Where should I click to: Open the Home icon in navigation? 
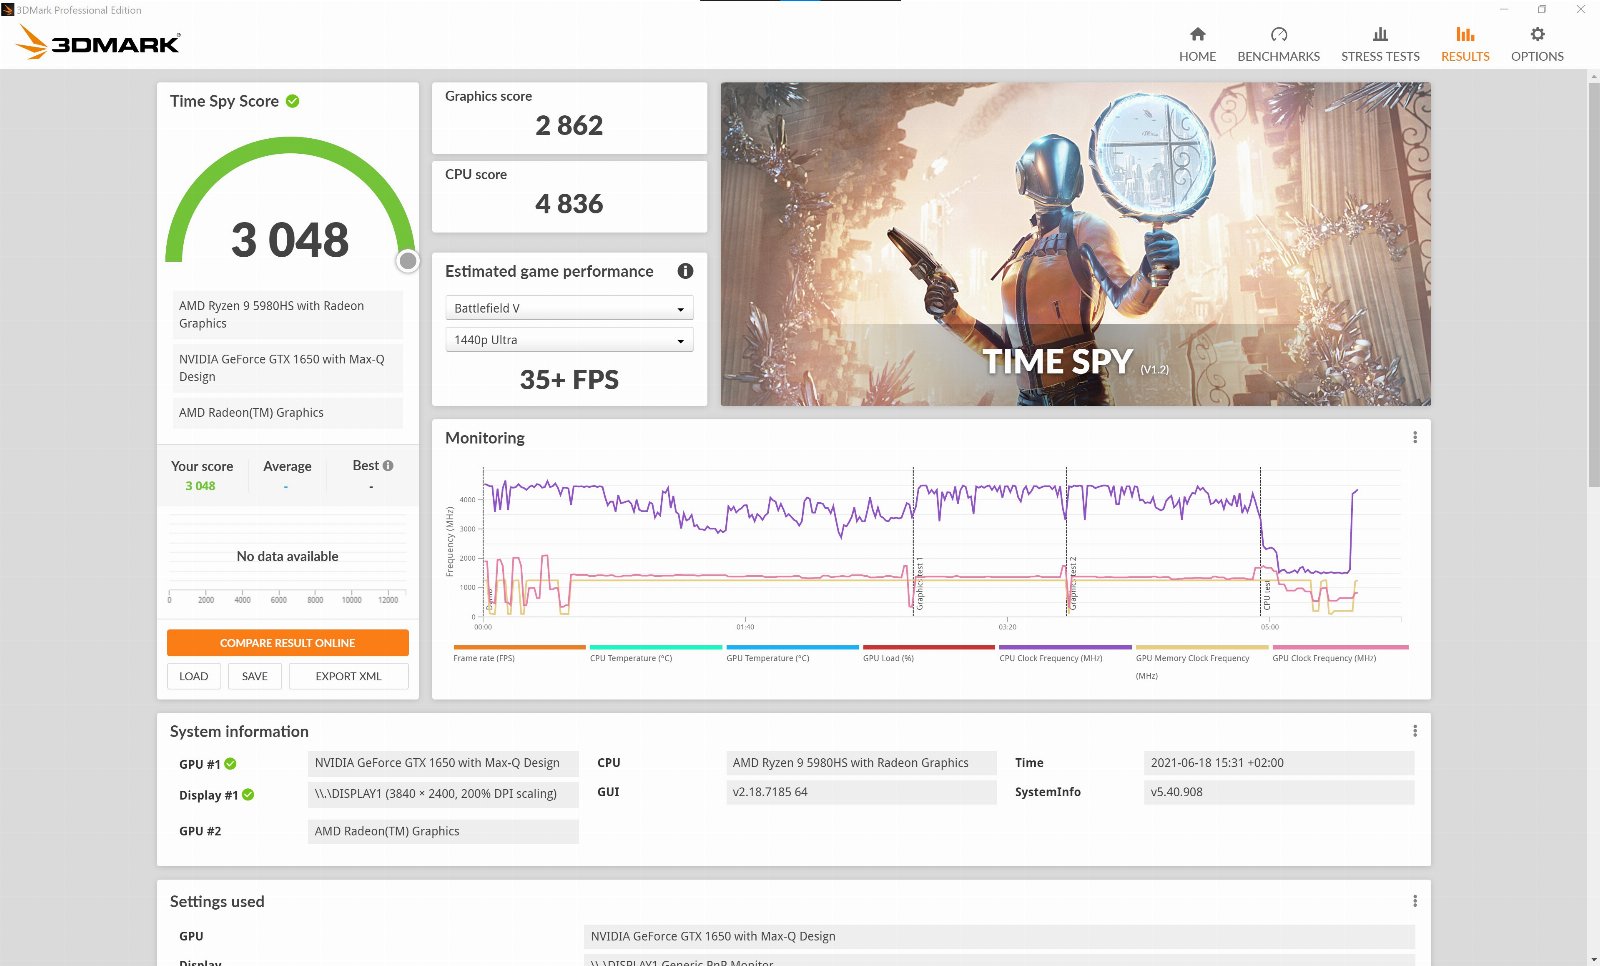coord(1197,34)
